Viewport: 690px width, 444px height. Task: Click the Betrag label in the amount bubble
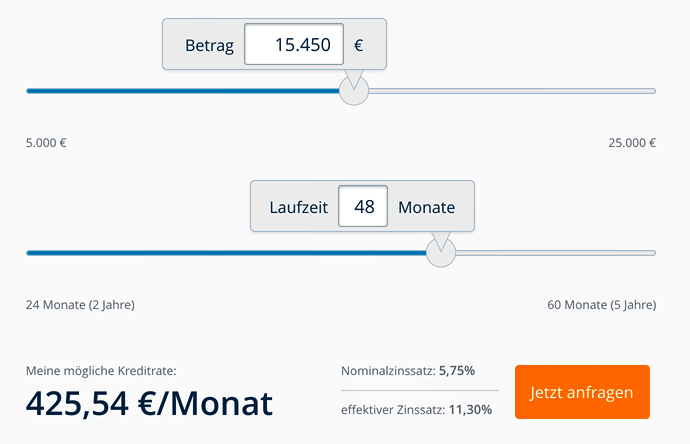pyautogui.click(x=209, y=45)
